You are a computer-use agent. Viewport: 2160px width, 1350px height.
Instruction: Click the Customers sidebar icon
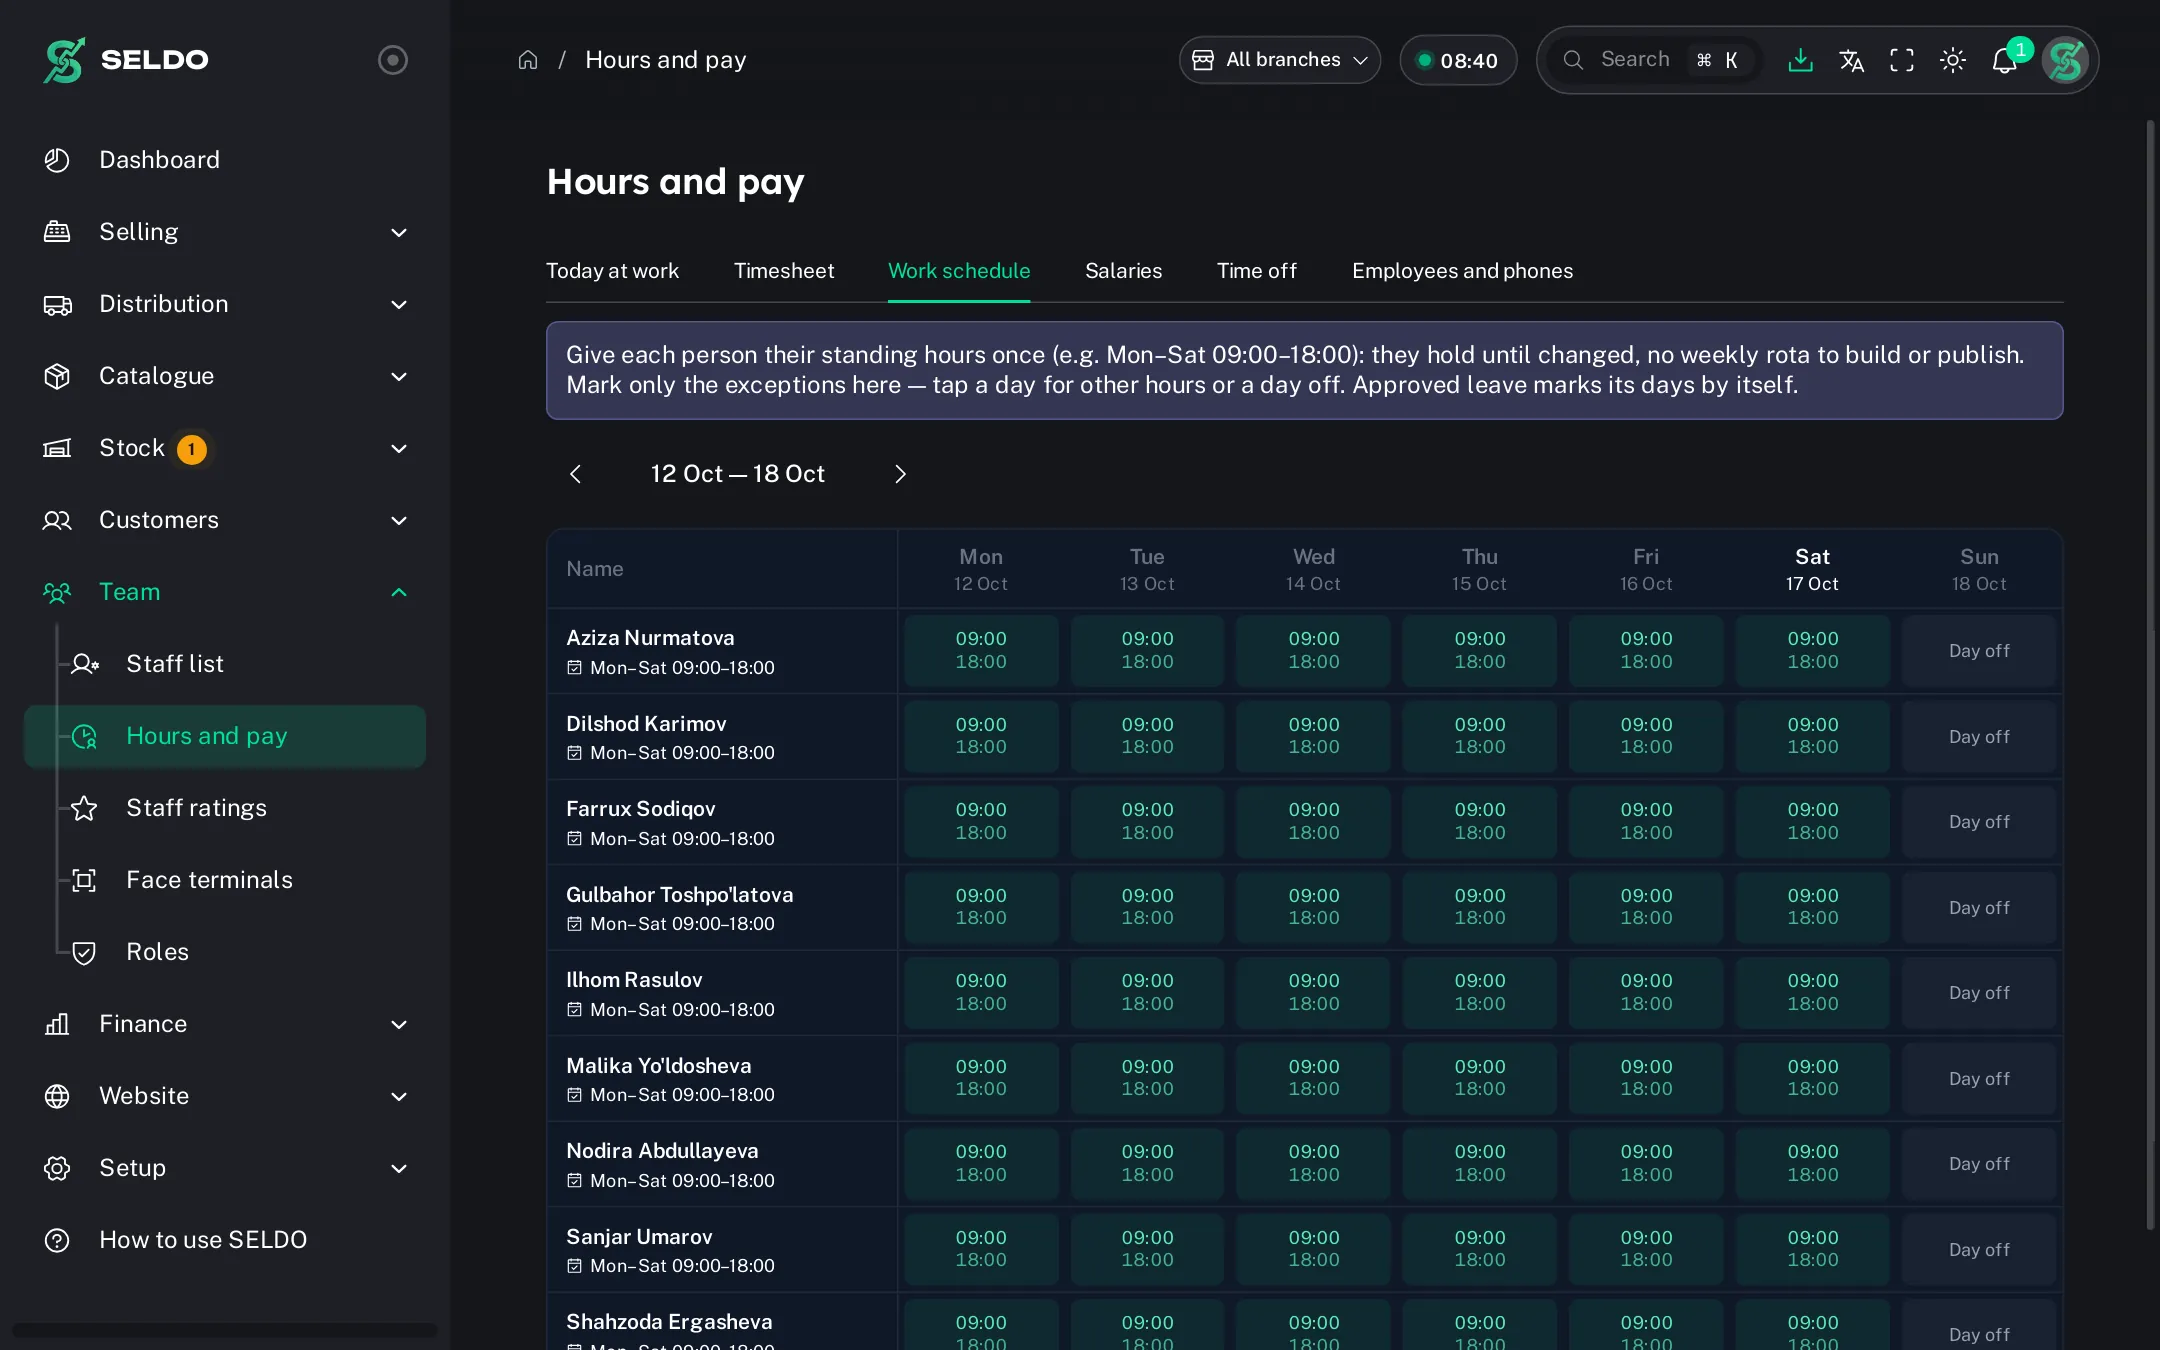57,520
